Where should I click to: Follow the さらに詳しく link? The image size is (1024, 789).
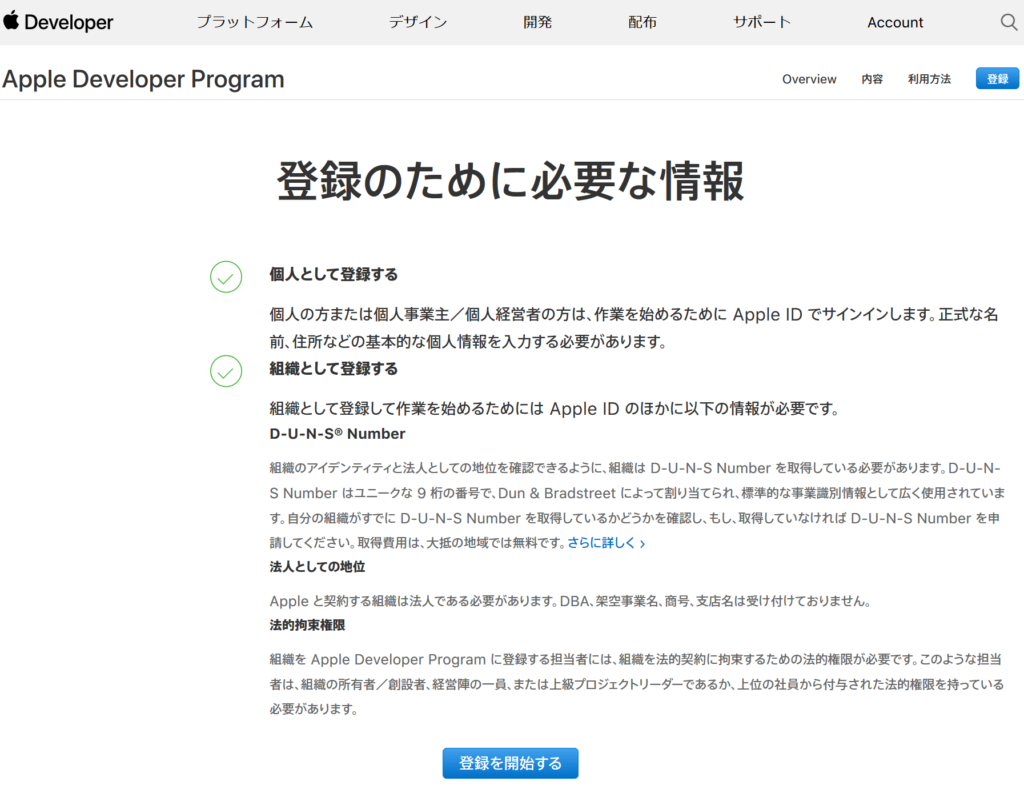(607, 543)
